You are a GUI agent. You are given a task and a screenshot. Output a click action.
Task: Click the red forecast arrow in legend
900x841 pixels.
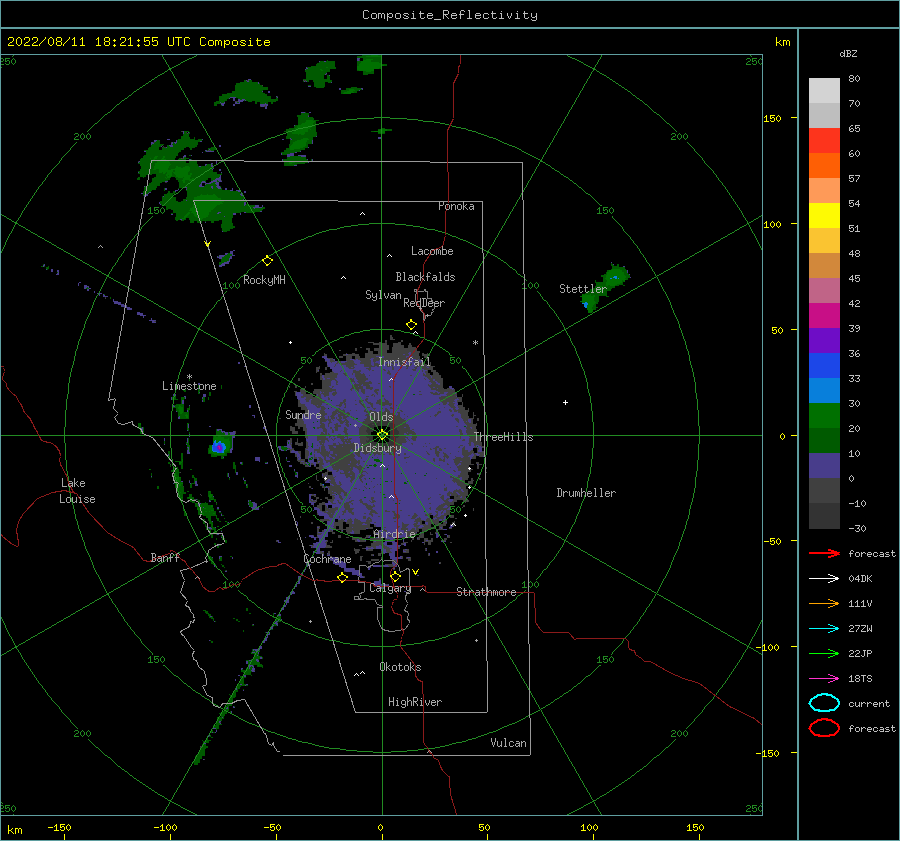[x=824, y=553]
